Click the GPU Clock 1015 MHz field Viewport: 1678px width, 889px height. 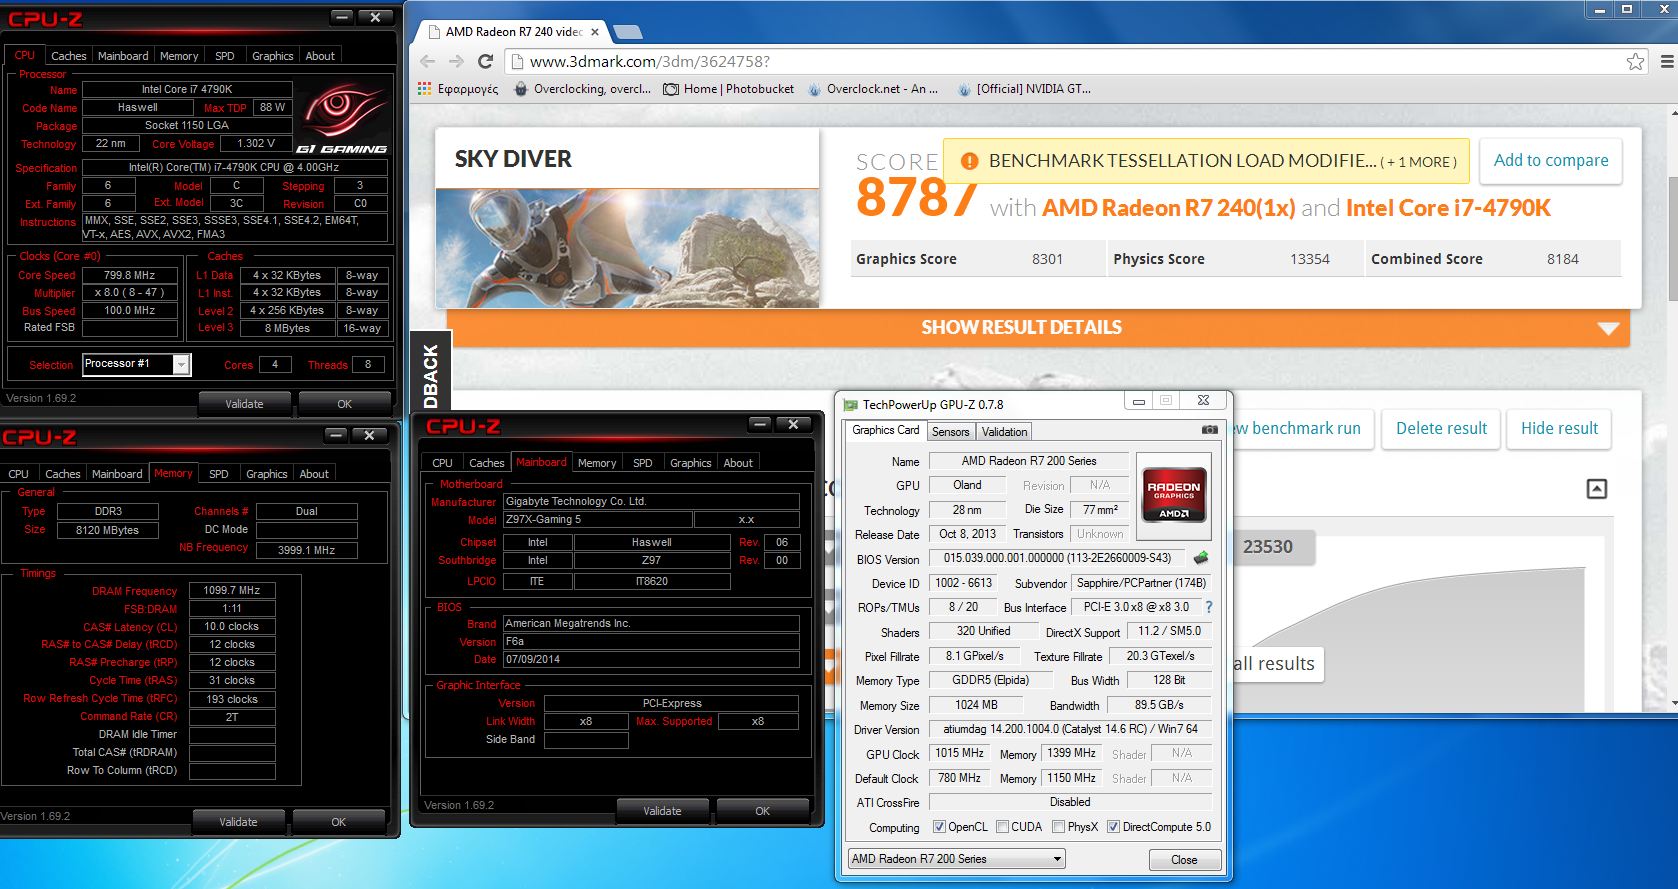tap(959, 754)
